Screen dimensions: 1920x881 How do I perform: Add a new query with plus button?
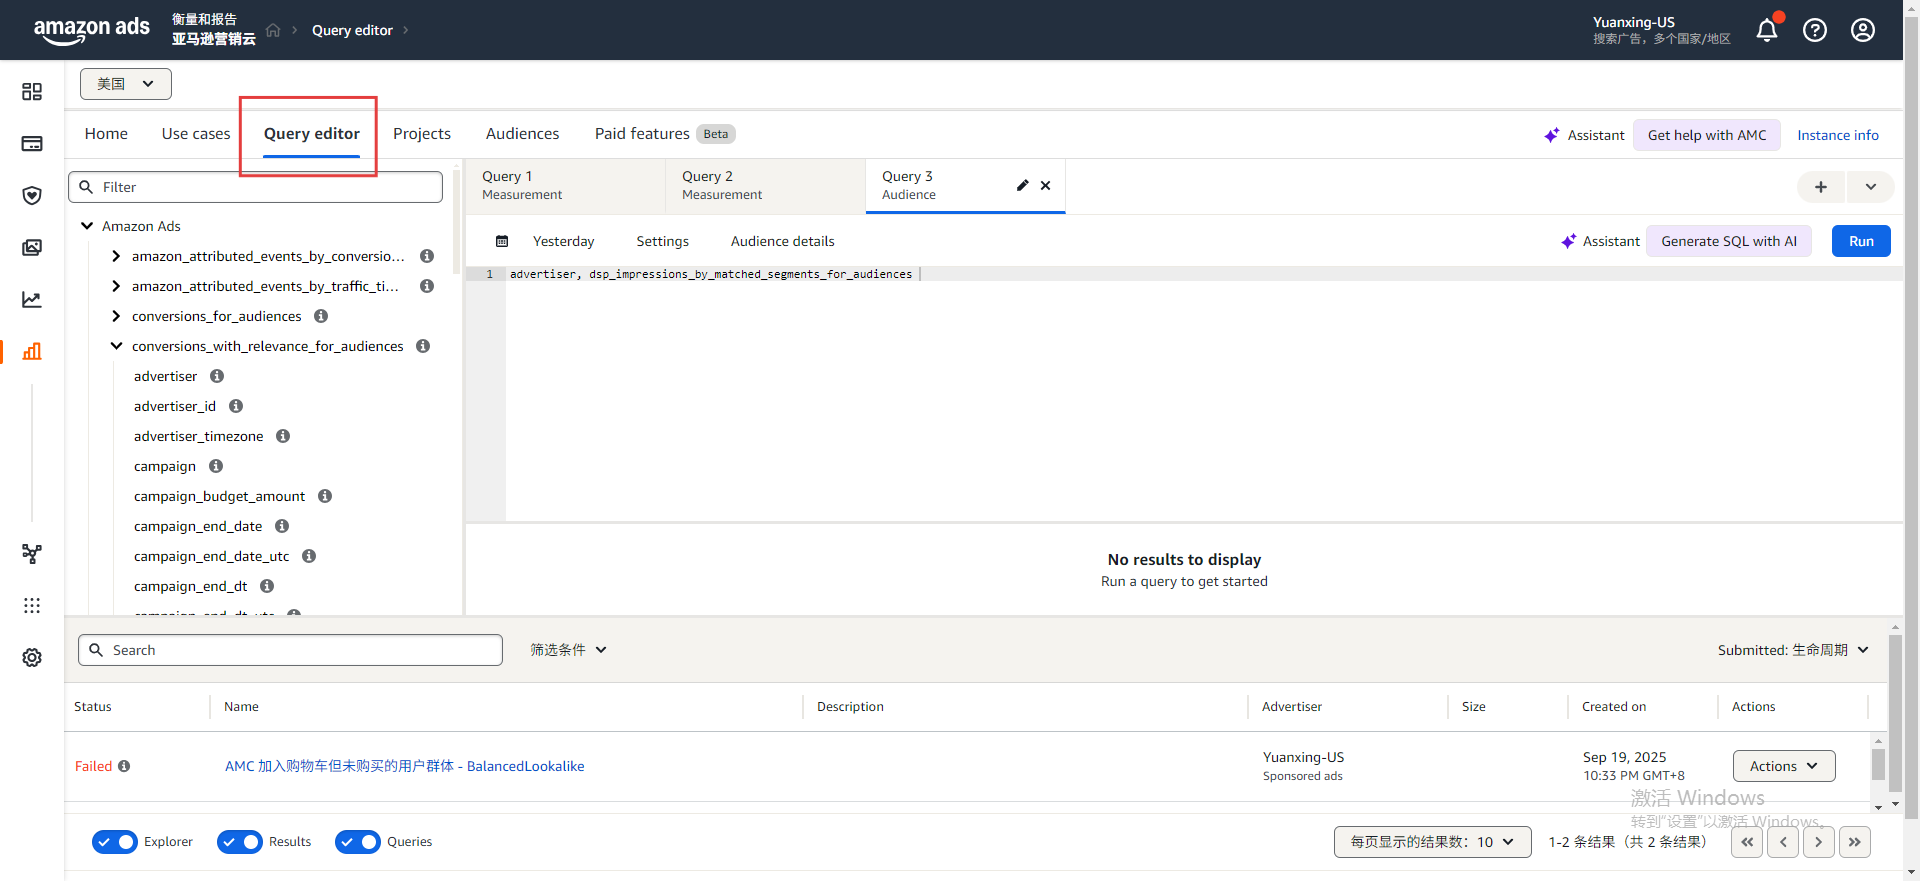pos(1820,187)
